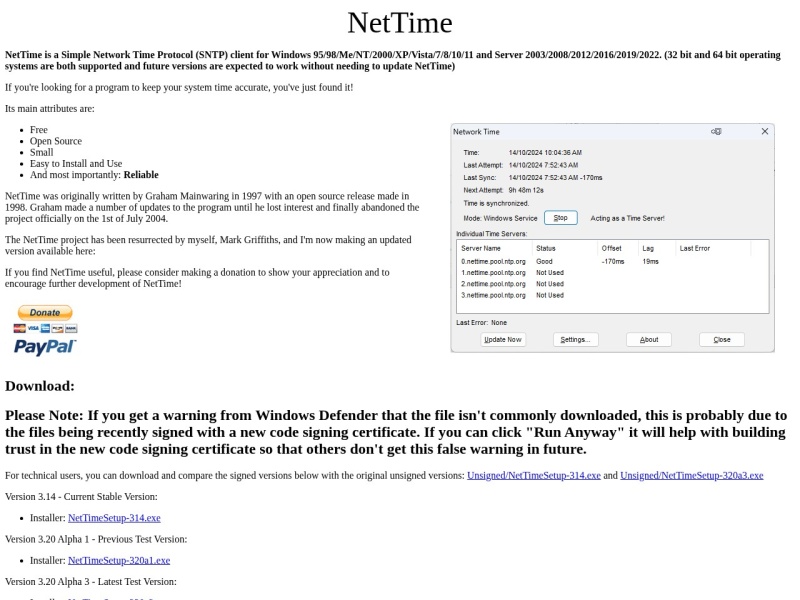This screenshot has height=600, width=800.
Task: Click the Close button in the Network Time image
Action: point(721,339)
